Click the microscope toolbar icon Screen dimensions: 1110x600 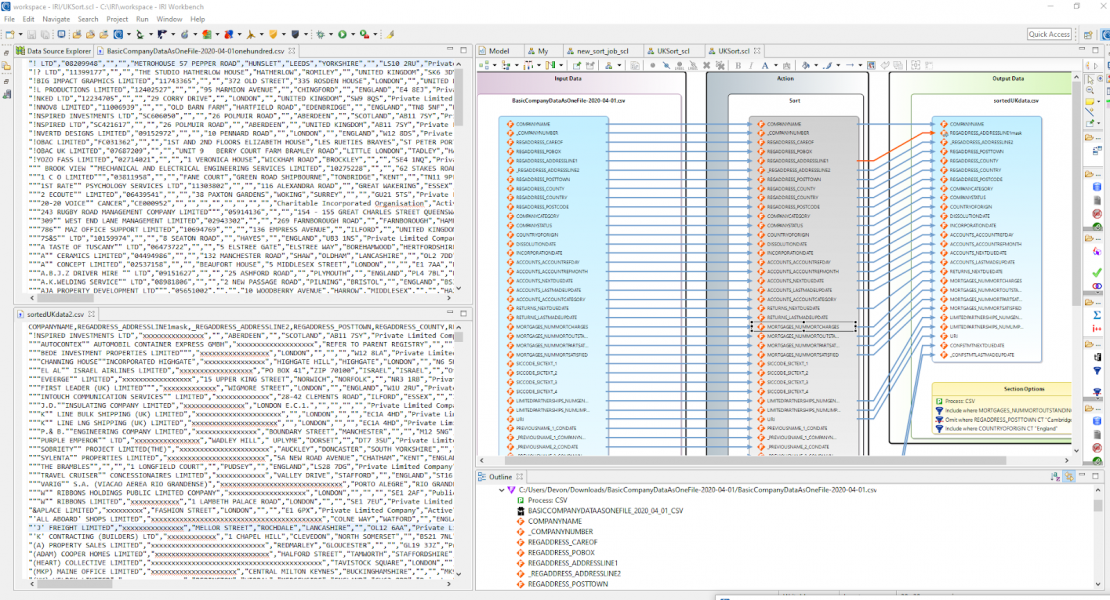pyautogui.click(x=139, y=34)
